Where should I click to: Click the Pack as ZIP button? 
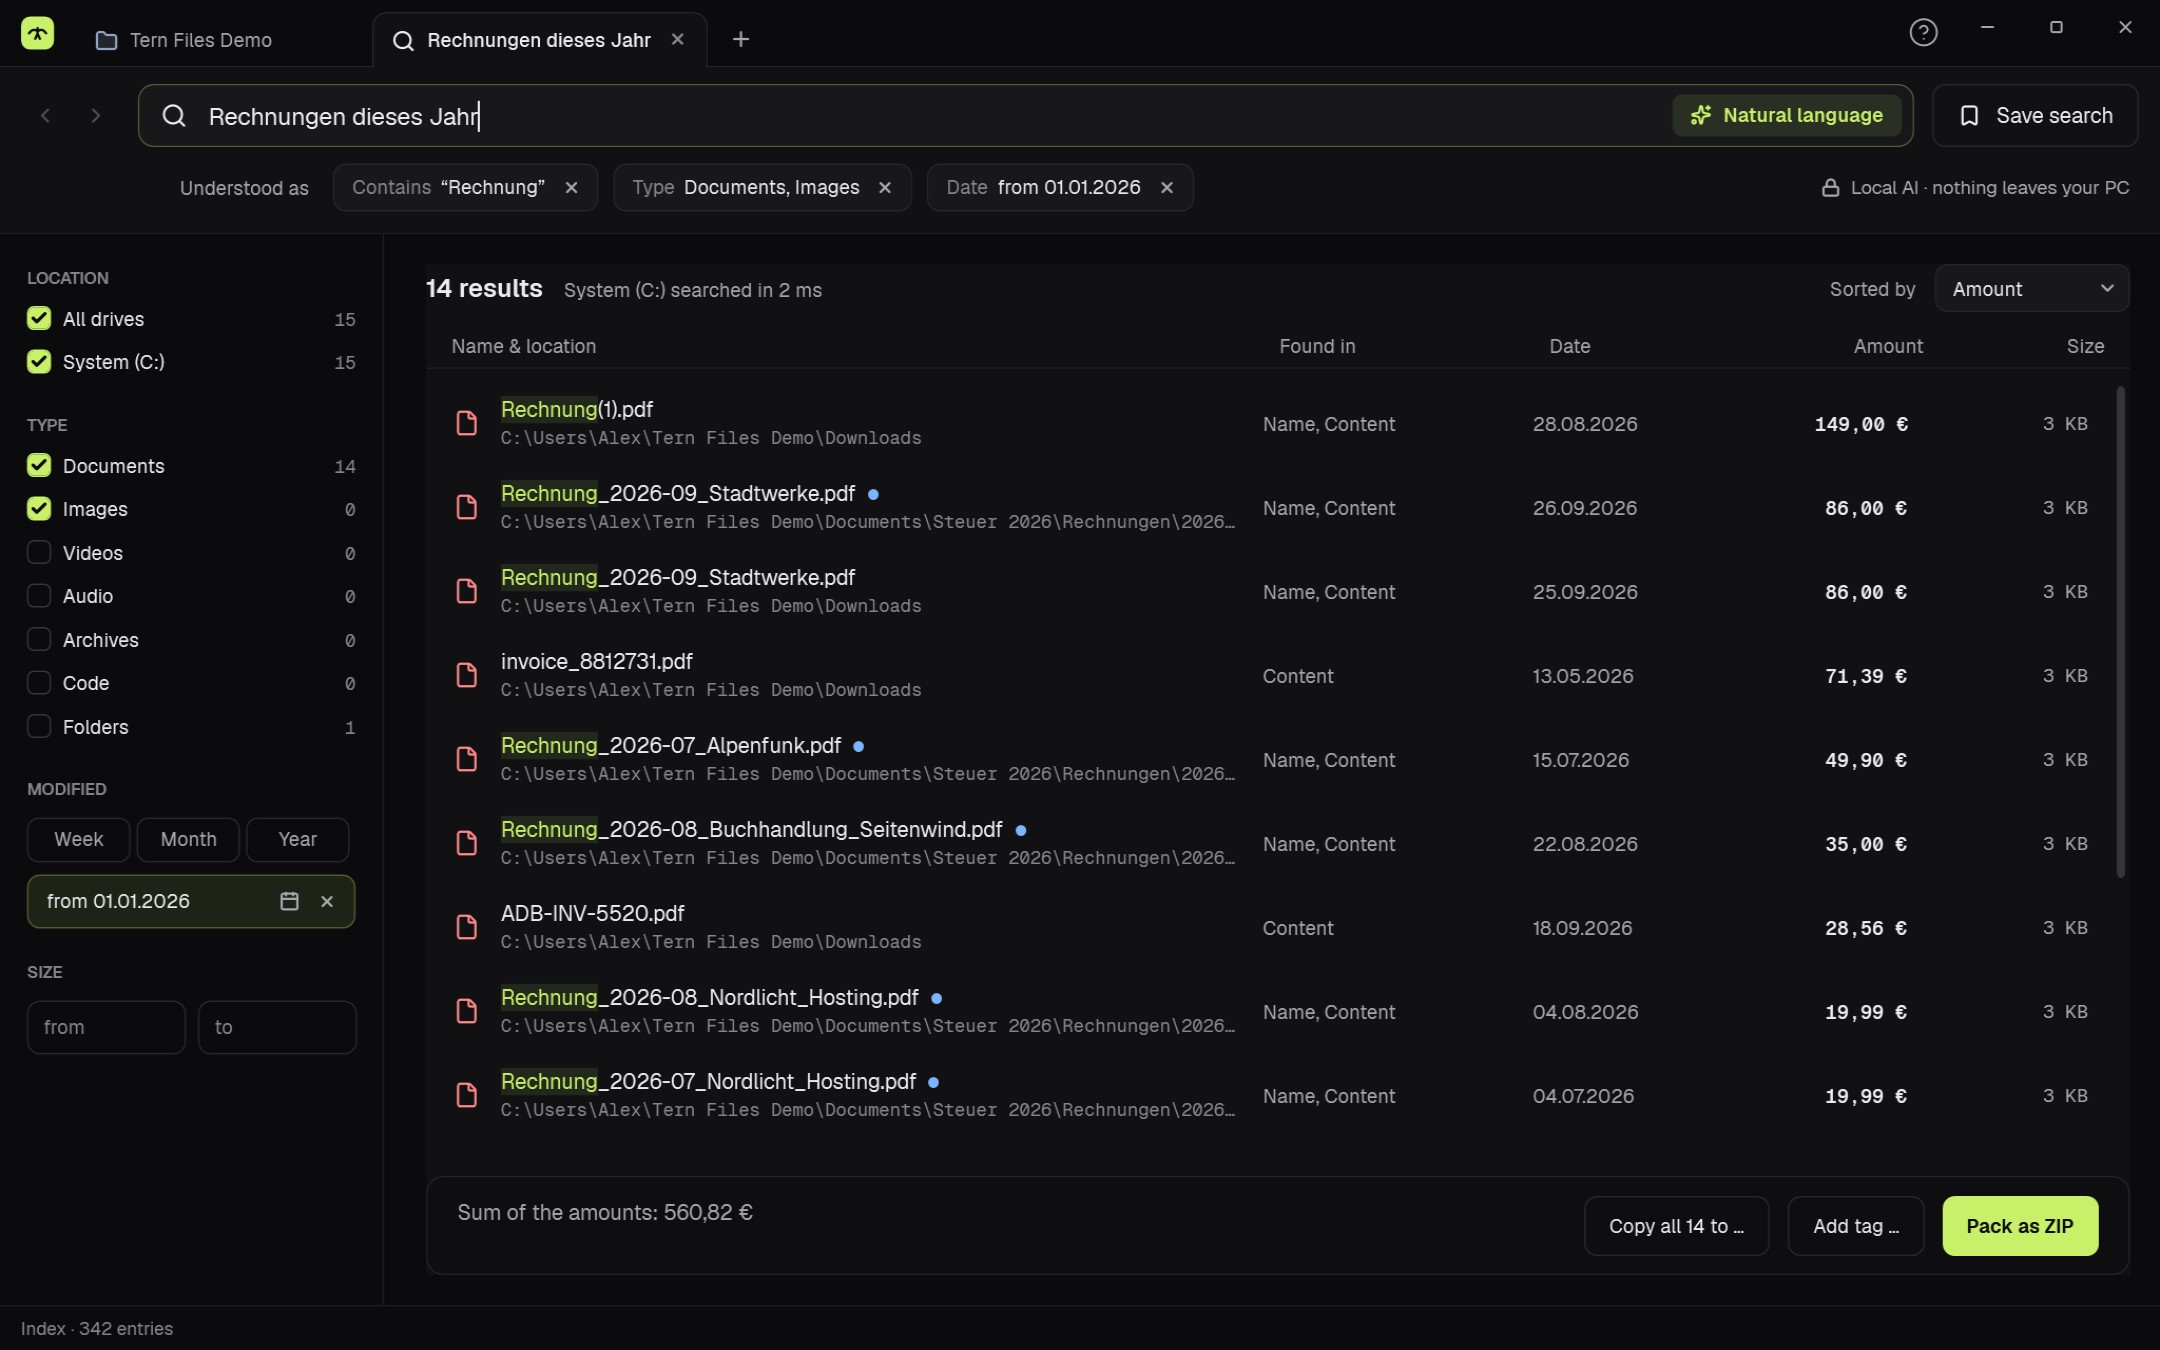(2020, 1226)
